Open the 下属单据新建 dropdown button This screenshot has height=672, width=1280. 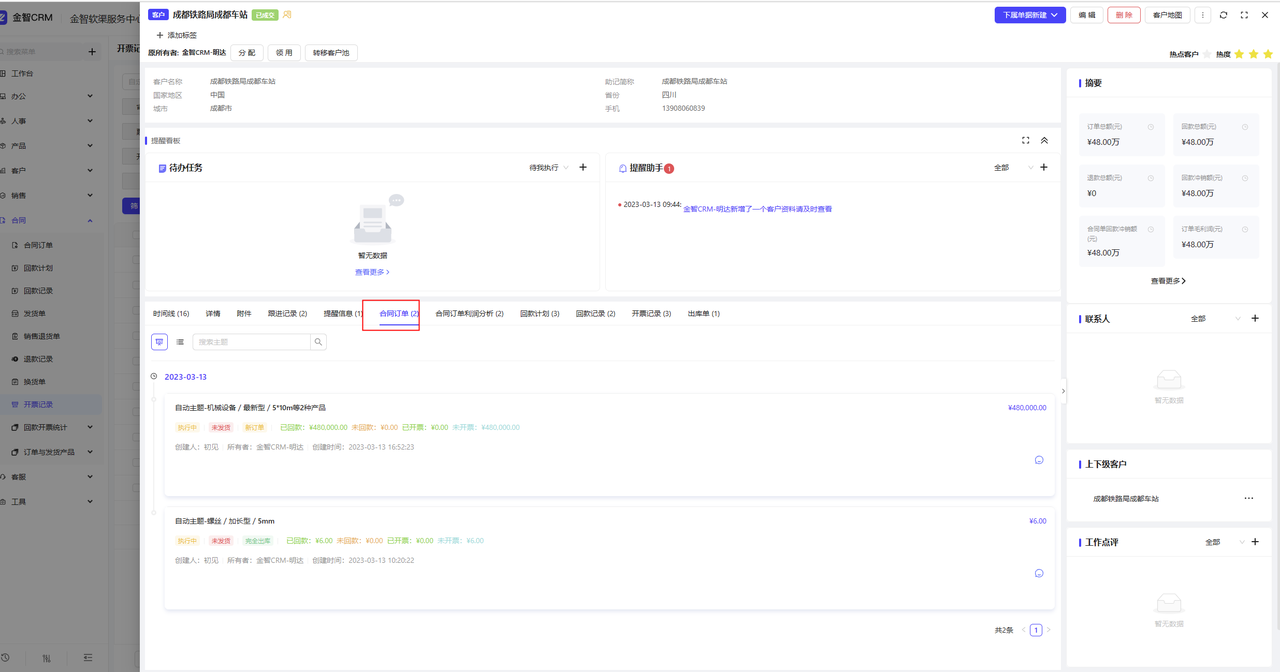(1030, 15)
